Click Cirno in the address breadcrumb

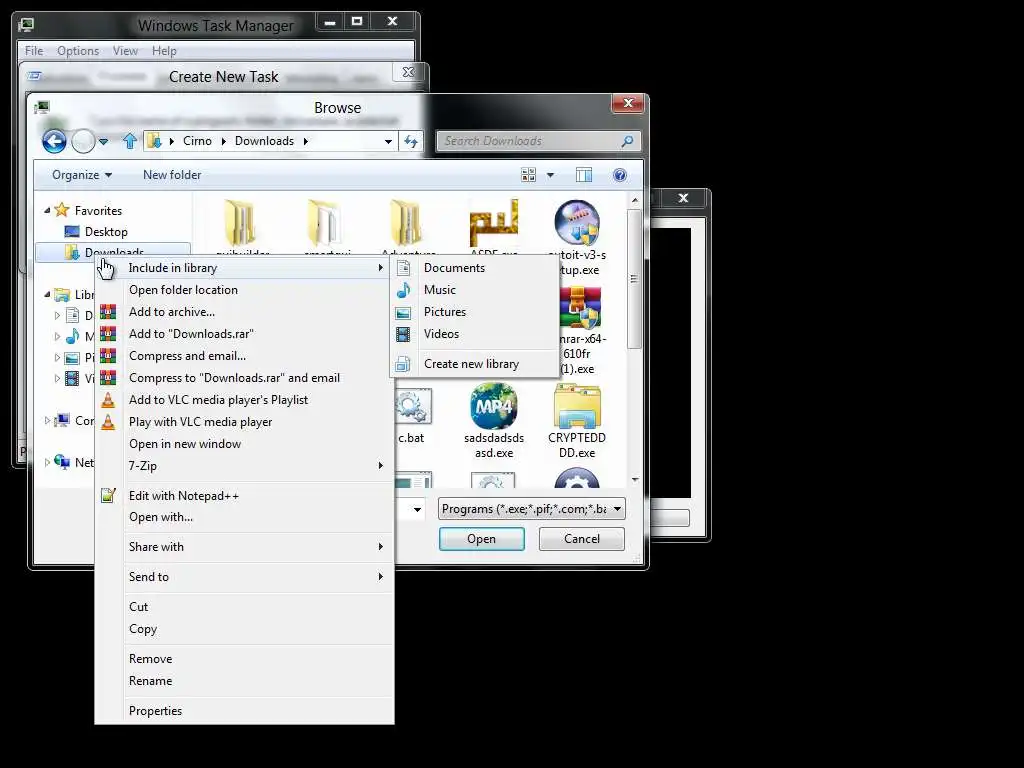[197, 141]
